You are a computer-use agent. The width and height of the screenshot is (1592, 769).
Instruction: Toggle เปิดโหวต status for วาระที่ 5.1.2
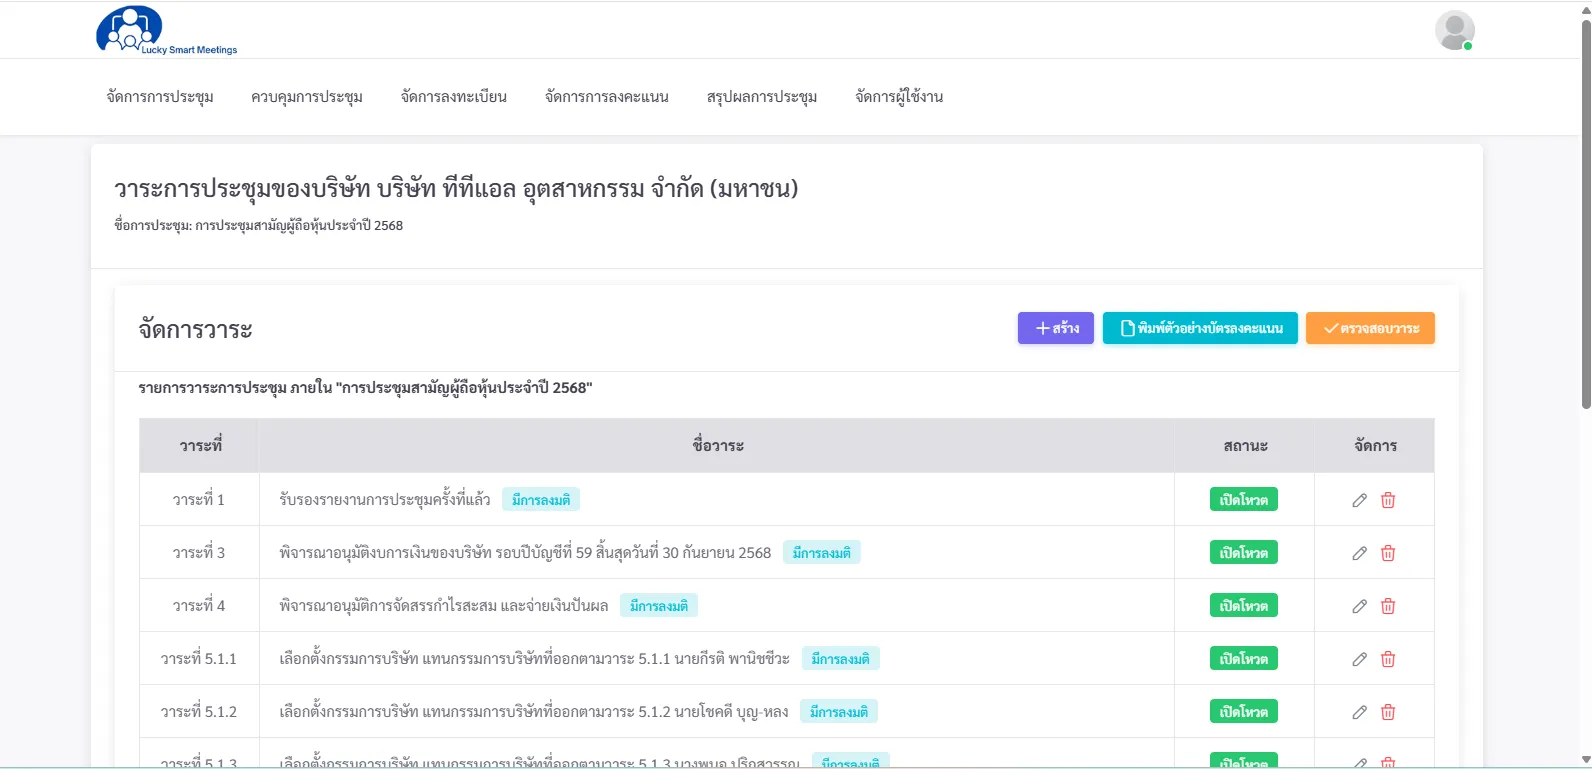point(1243,712)
